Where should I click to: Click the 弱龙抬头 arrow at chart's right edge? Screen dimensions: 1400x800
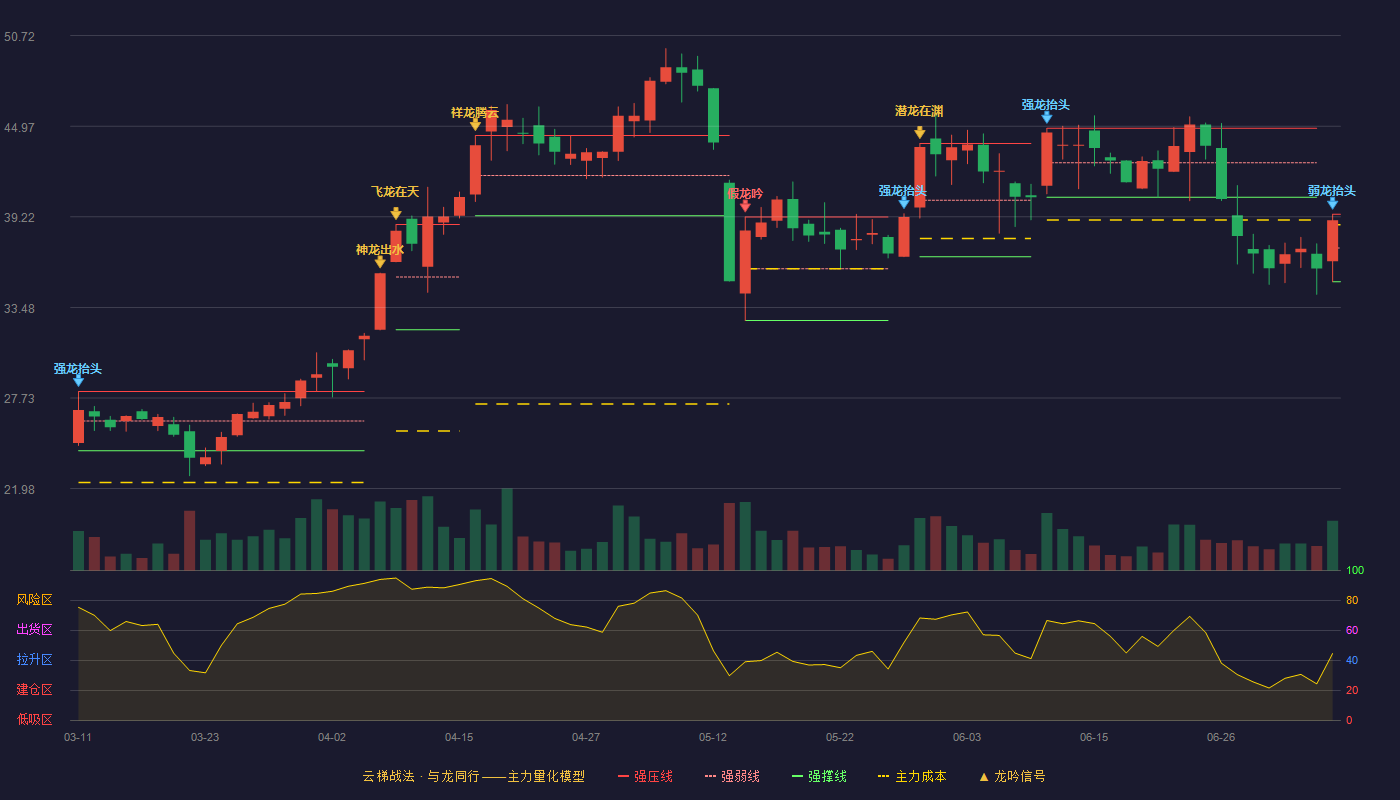pyautogui.click(x=1332, y=203)
